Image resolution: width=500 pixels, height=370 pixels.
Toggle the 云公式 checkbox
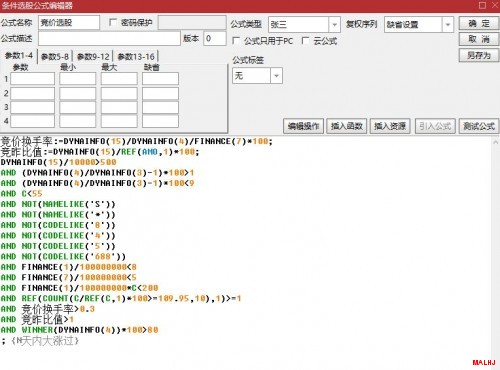305,41
